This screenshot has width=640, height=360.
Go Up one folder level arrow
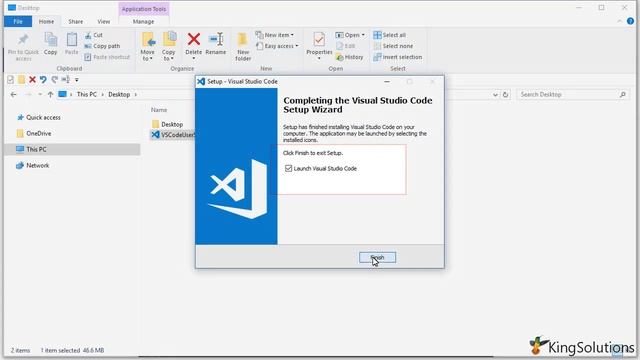click(50, 95)
